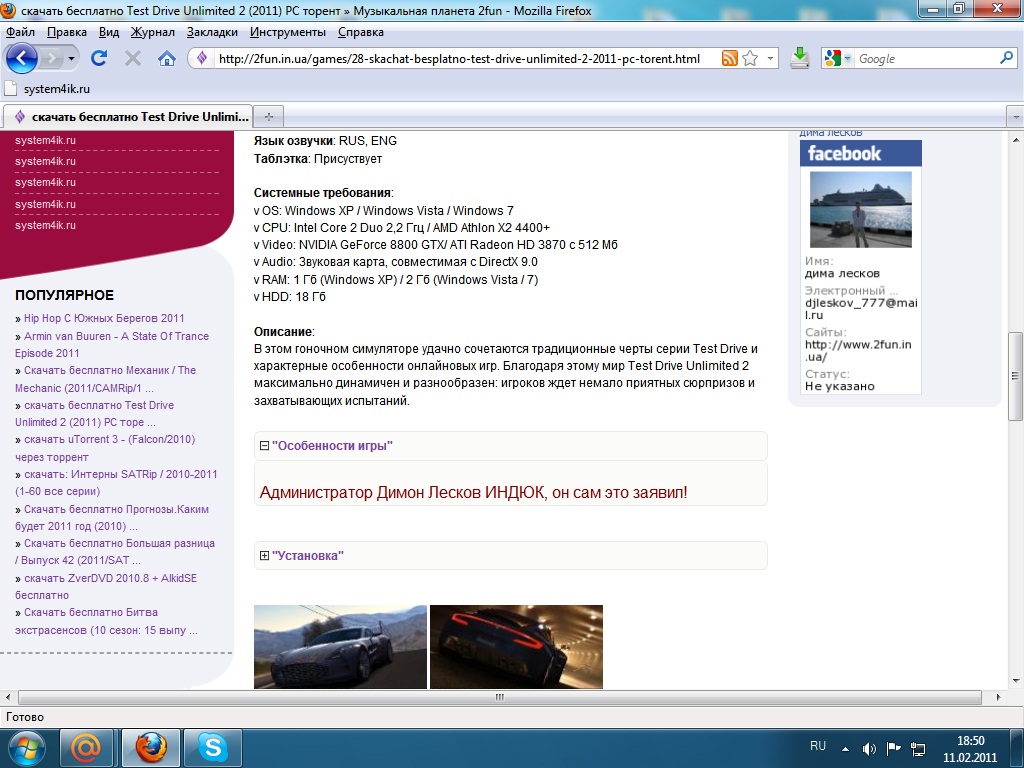
Task: Open a new tab with plus button
Action: 268,117
